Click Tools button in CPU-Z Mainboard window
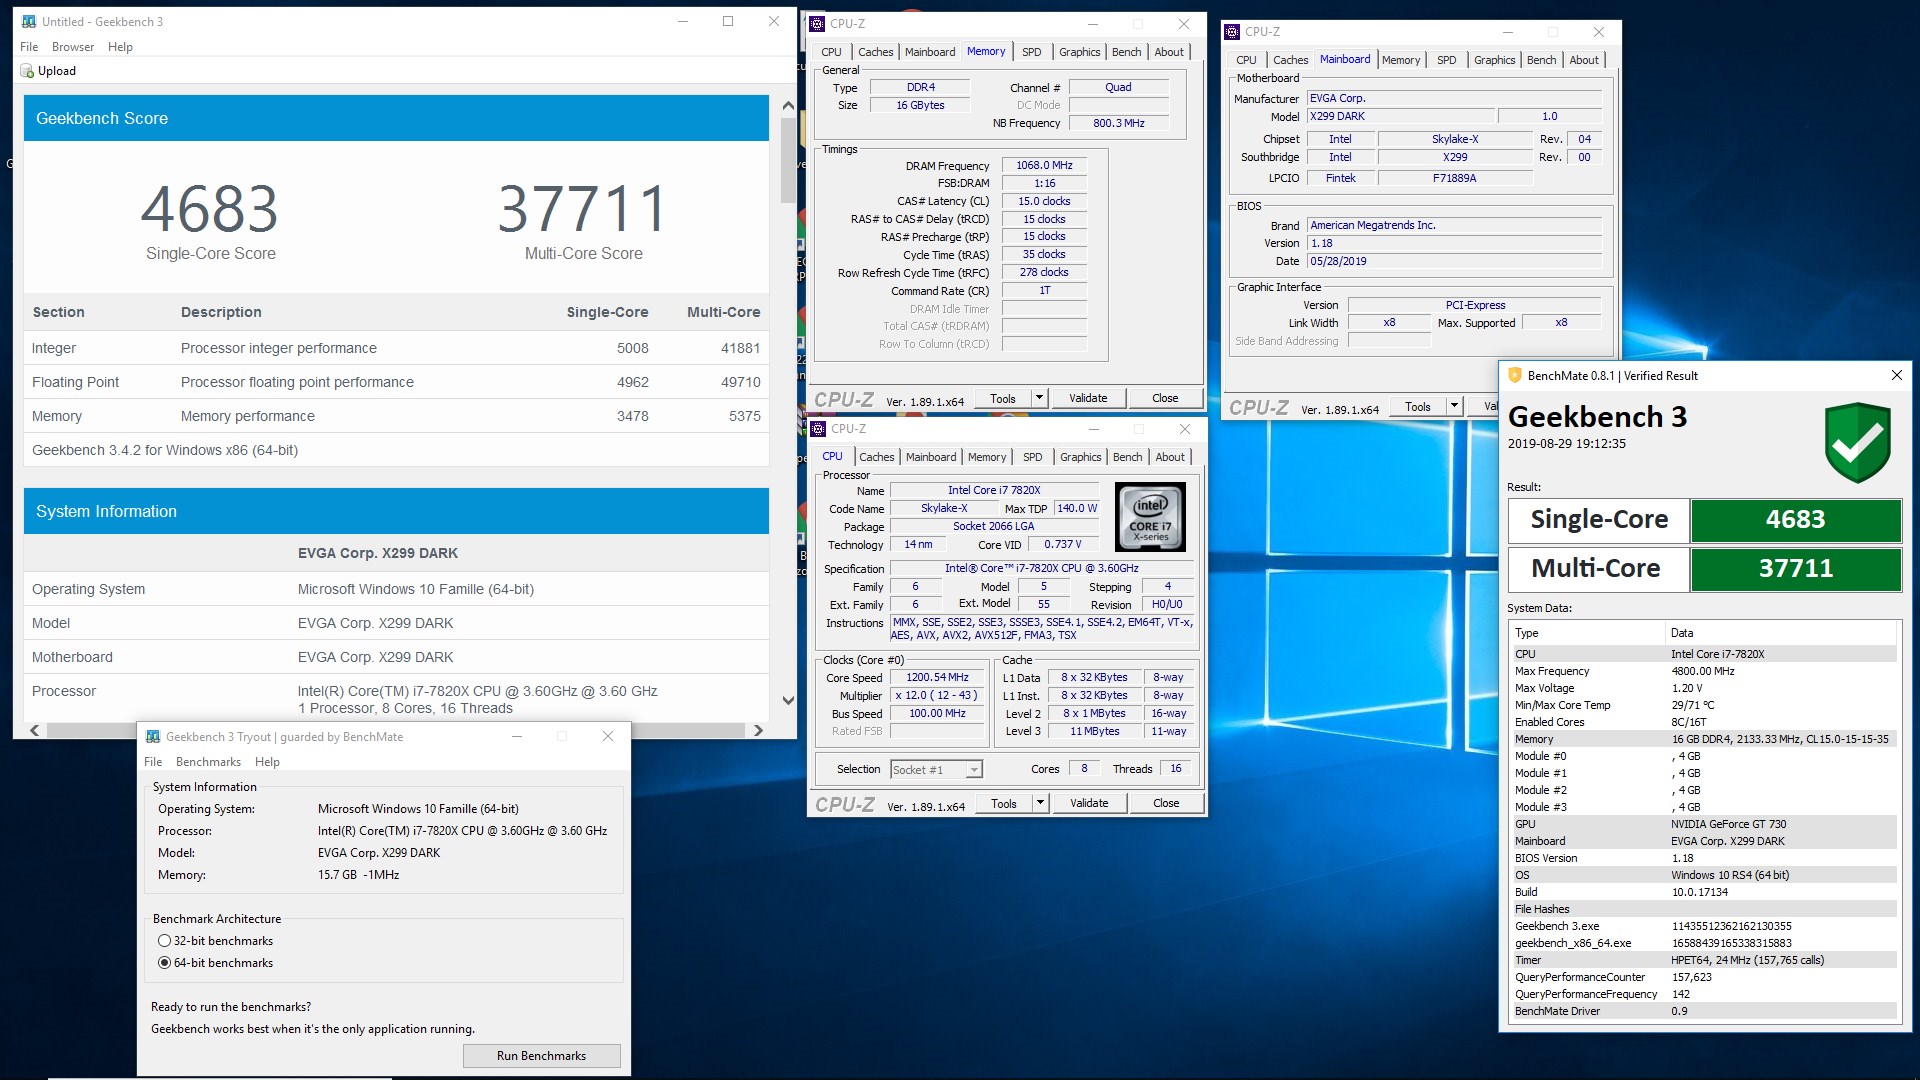Image resolution: width=1920 pixels, height=1080 pixels. click(1417, 406)
